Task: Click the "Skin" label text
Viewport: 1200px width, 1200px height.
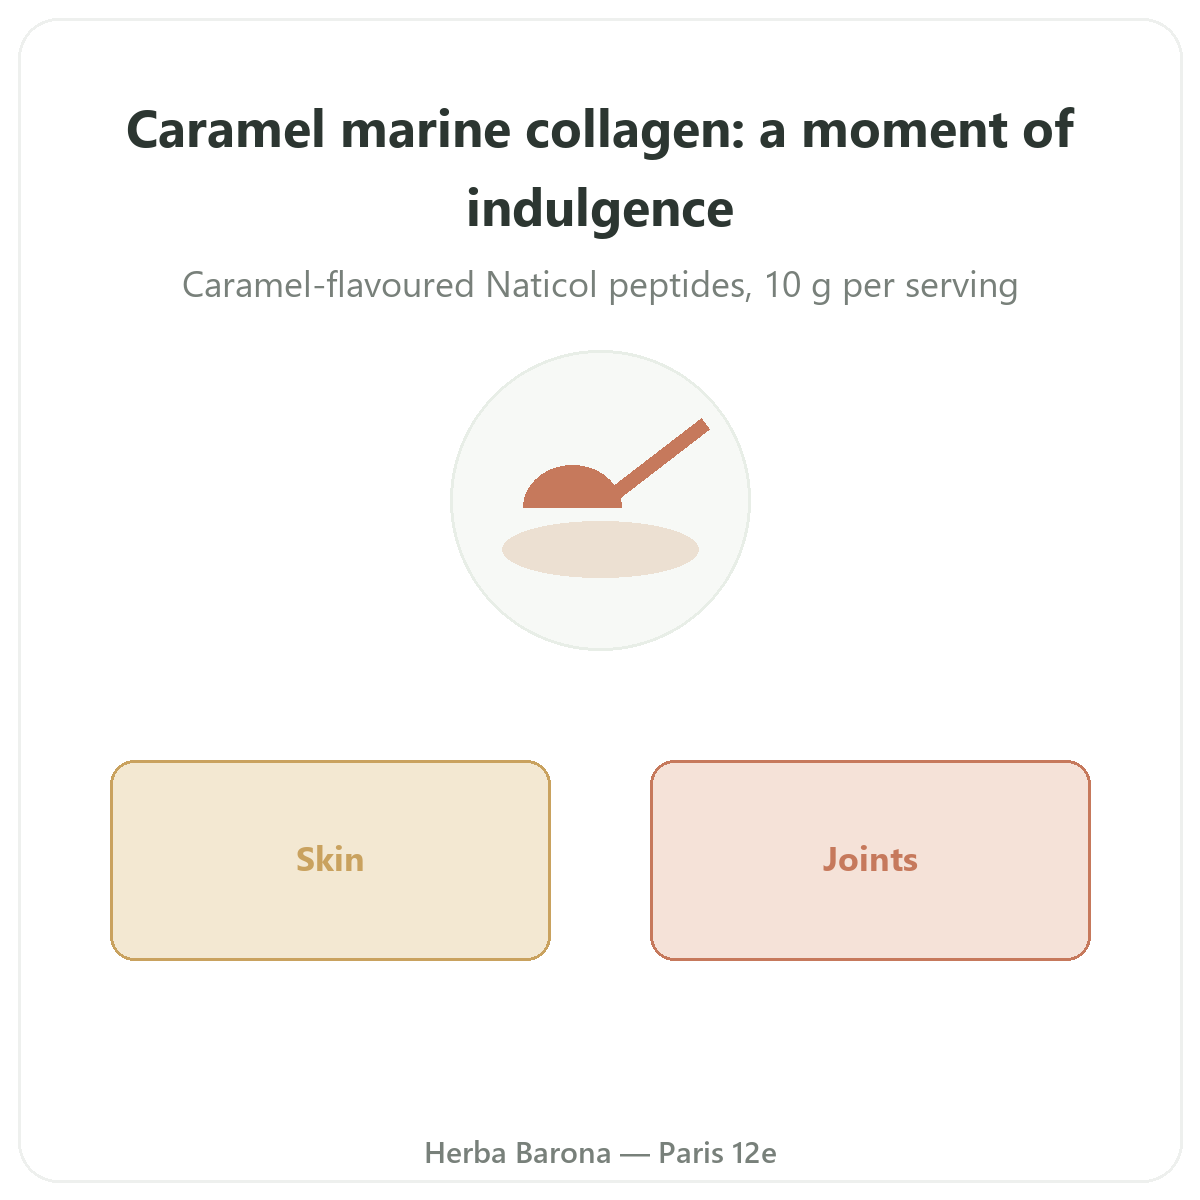Action: tap(330, 860)
